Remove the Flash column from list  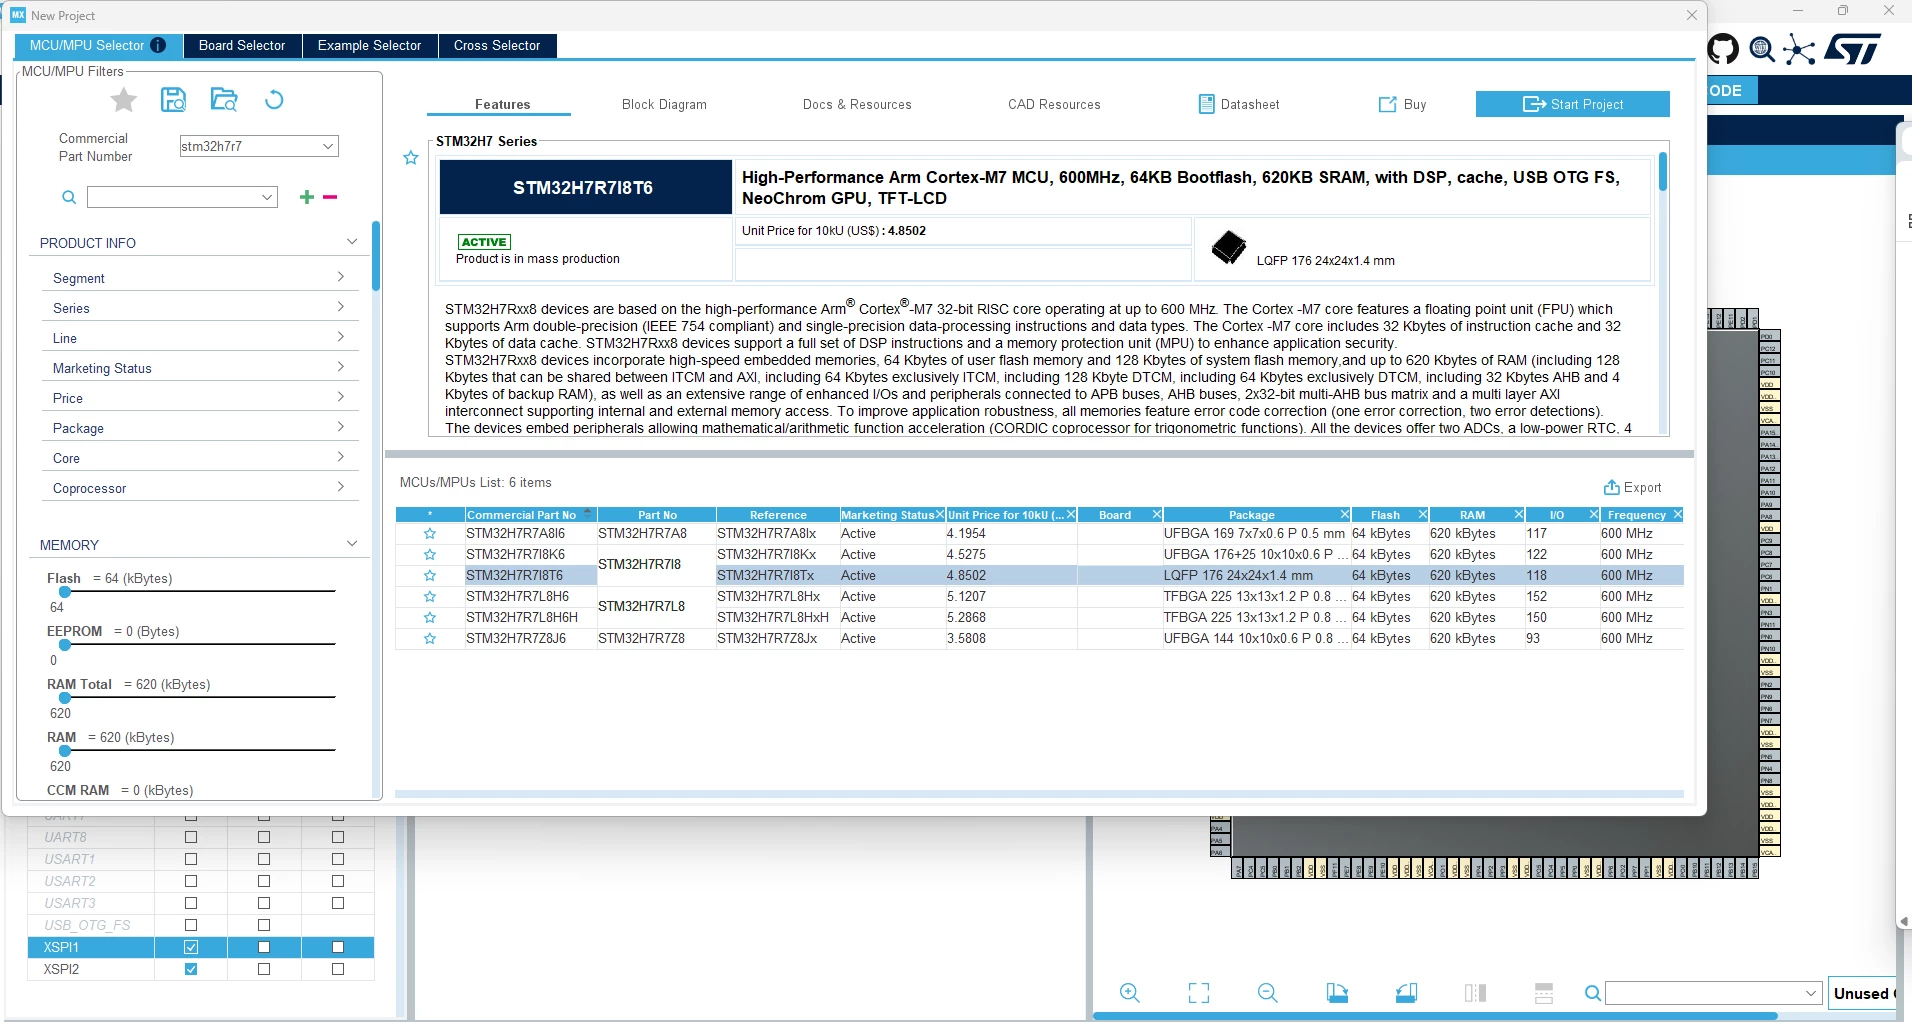(x=1423, y=515)
